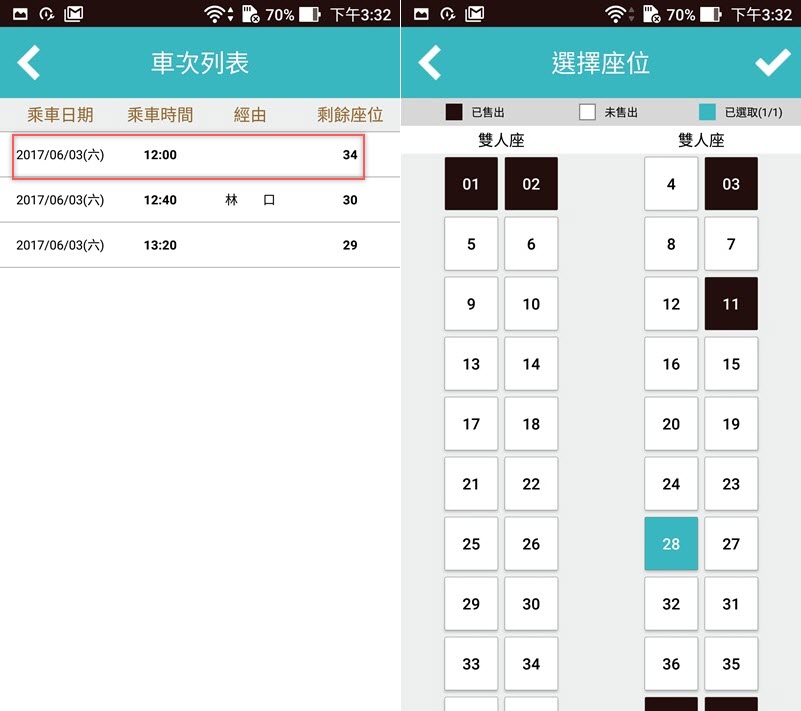Tap the Gmail notification icon in left status bar
Screen dimensions: 801x711
coord(74,14)
